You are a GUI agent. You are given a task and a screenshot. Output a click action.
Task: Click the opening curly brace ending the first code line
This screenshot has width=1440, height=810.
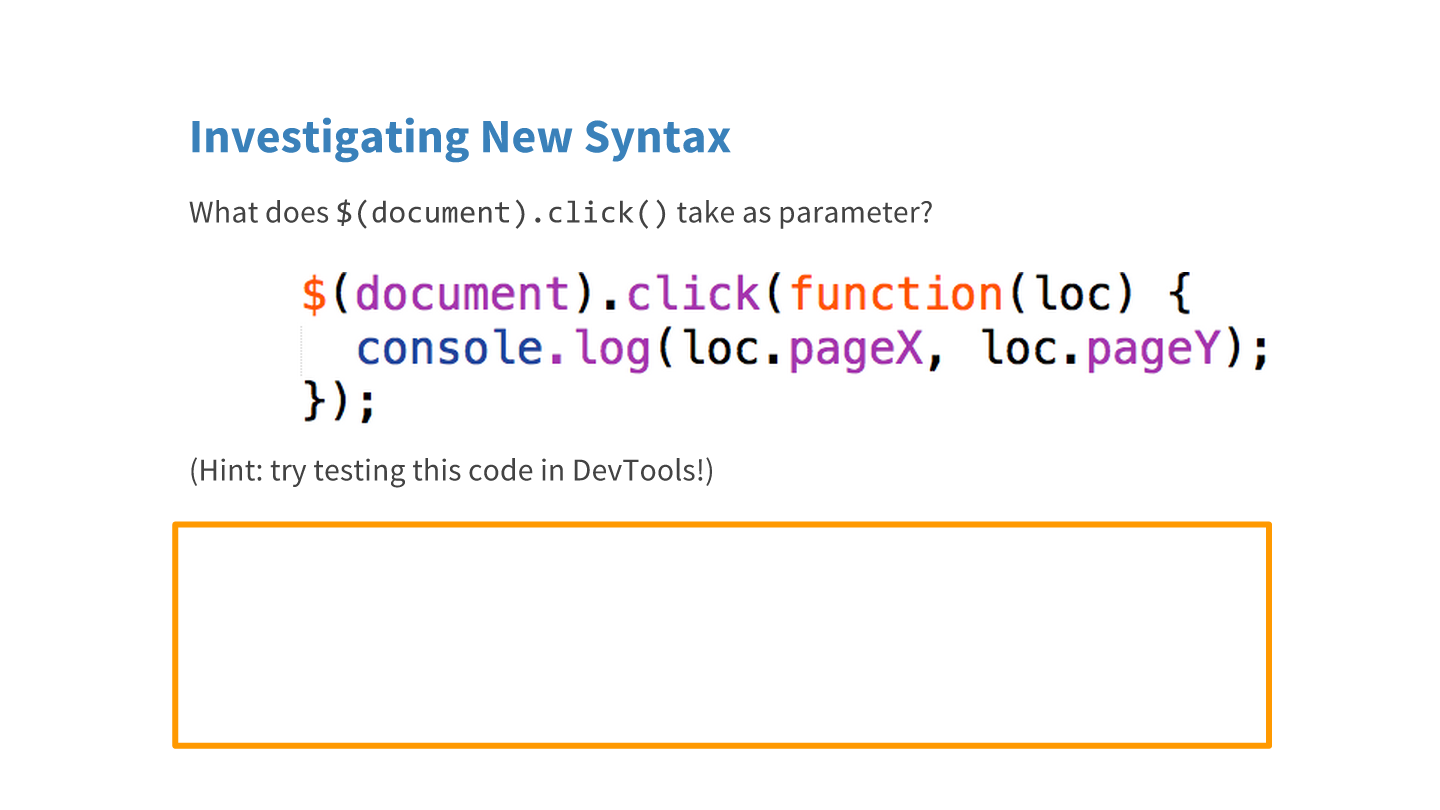(x=1180, y=294)
